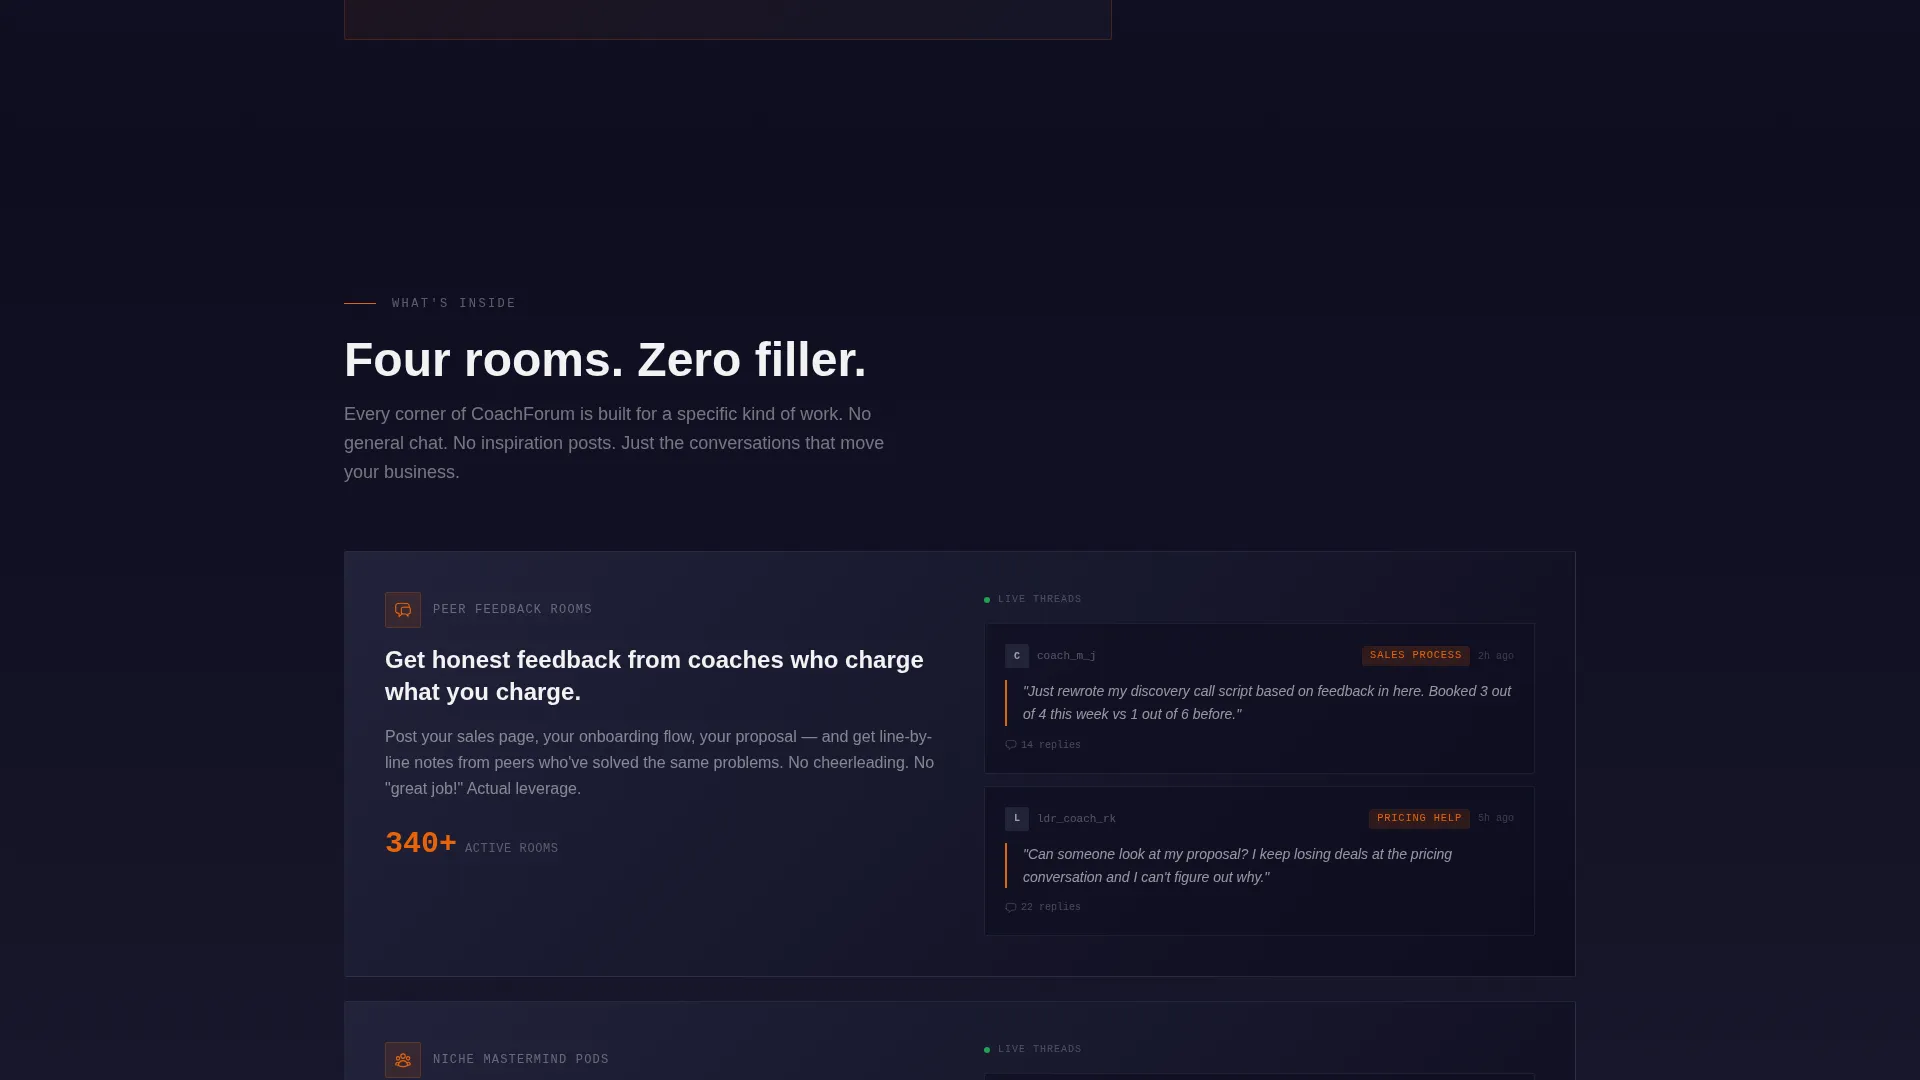Click the 22 replies comment icon
This screenshot has width=1920, height=1080.
click(x=1011, y=908)
